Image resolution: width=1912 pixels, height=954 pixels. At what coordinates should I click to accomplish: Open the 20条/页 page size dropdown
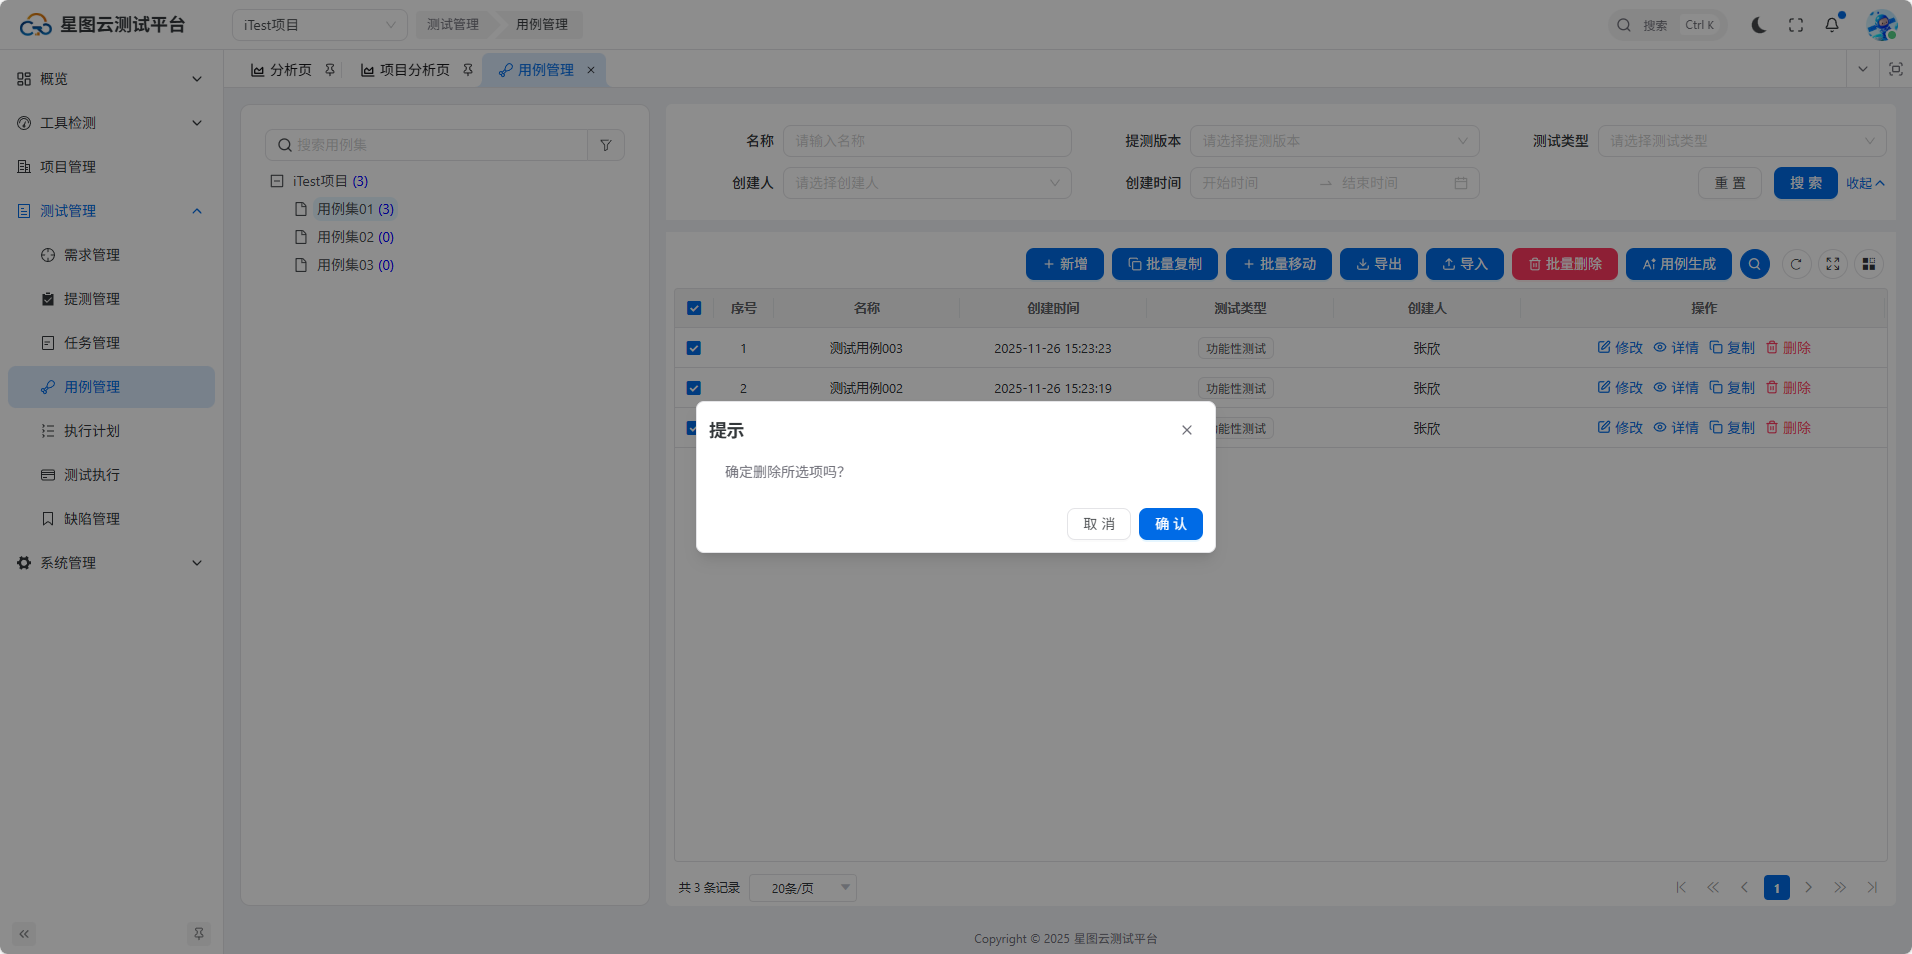(803, 888)
